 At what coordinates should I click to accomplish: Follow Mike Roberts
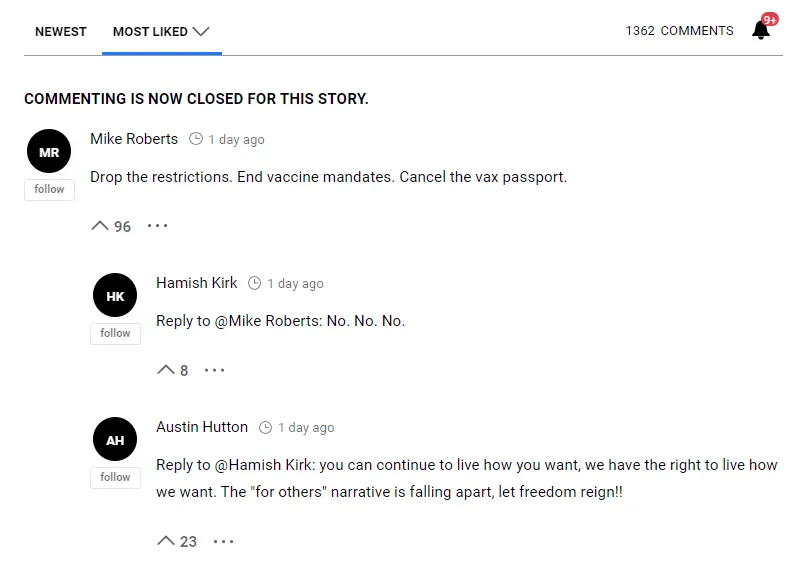49,189
